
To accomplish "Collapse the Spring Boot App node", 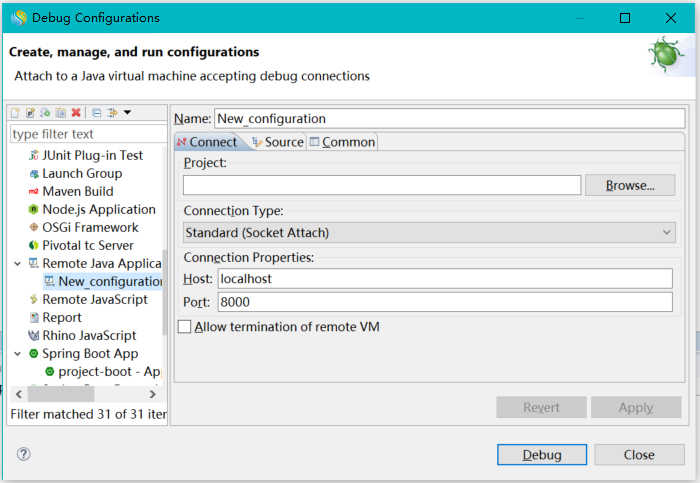I will point(17,354).
